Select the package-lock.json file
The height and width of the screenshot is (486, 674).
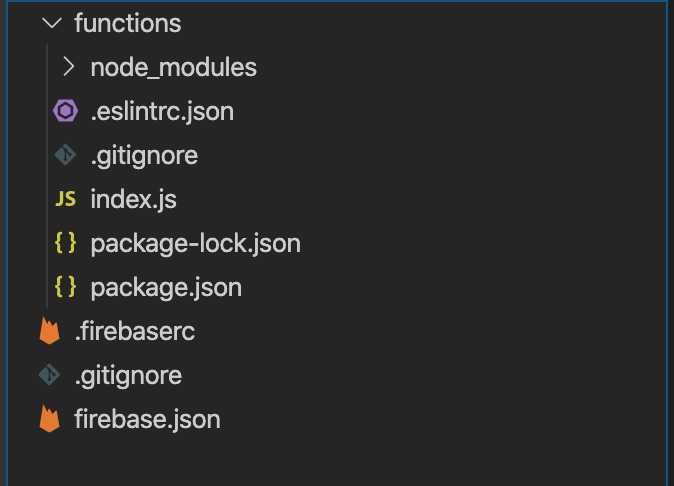196,244
